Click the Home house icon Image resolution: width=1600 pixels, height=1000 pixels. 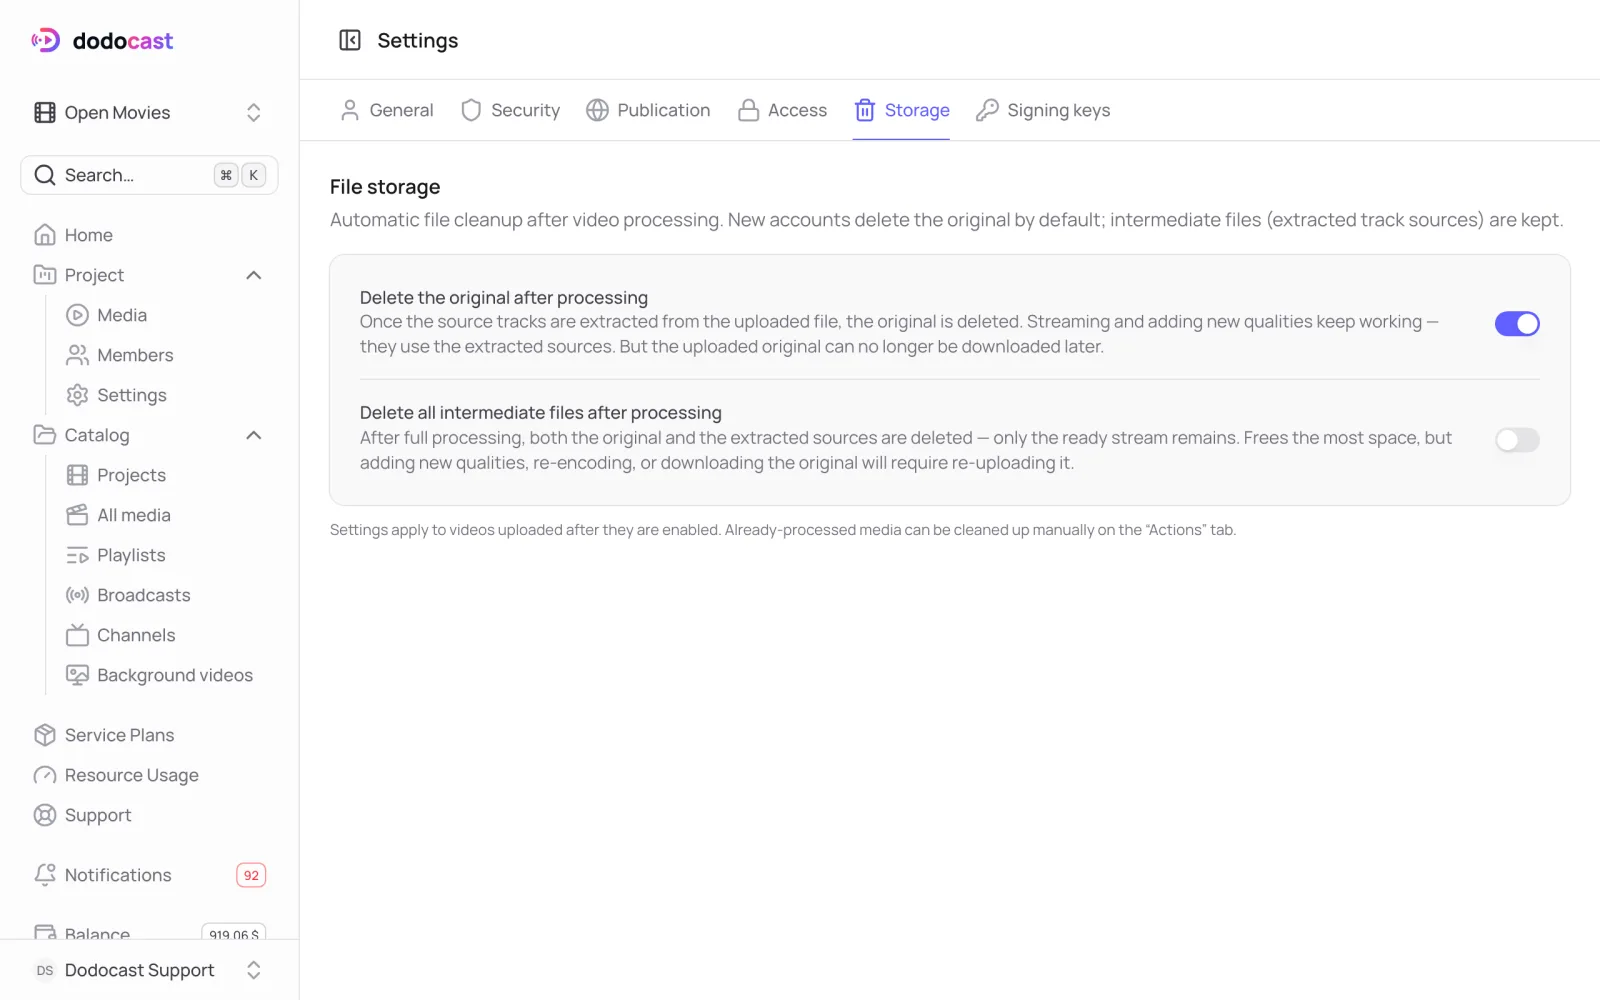[45, 235]
